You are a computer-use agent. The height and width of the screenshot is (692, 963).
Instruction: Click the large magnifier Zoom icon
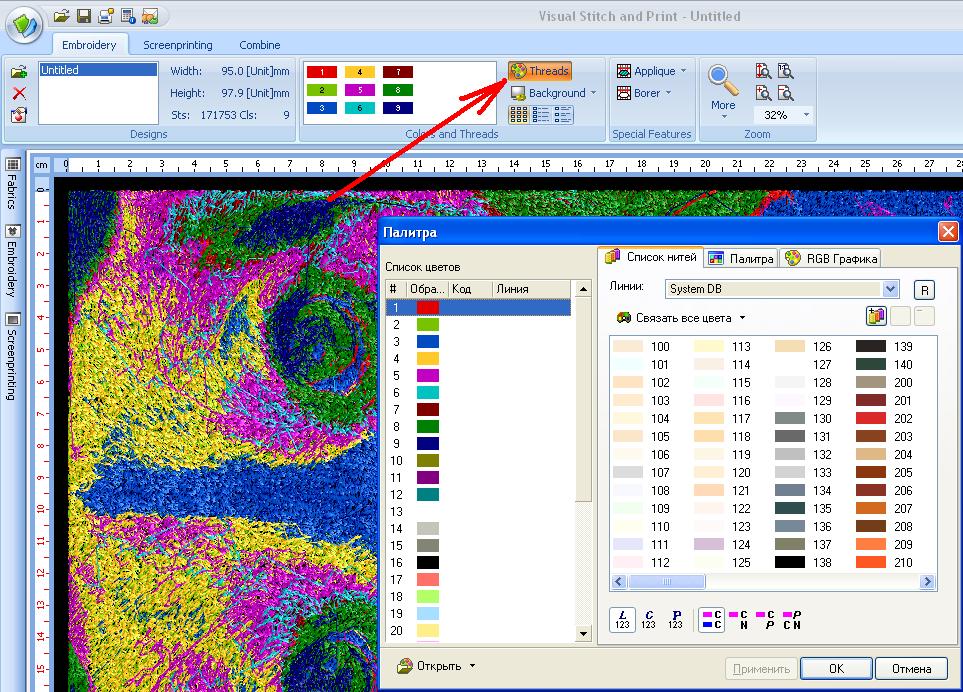click(x=722, y=79)
